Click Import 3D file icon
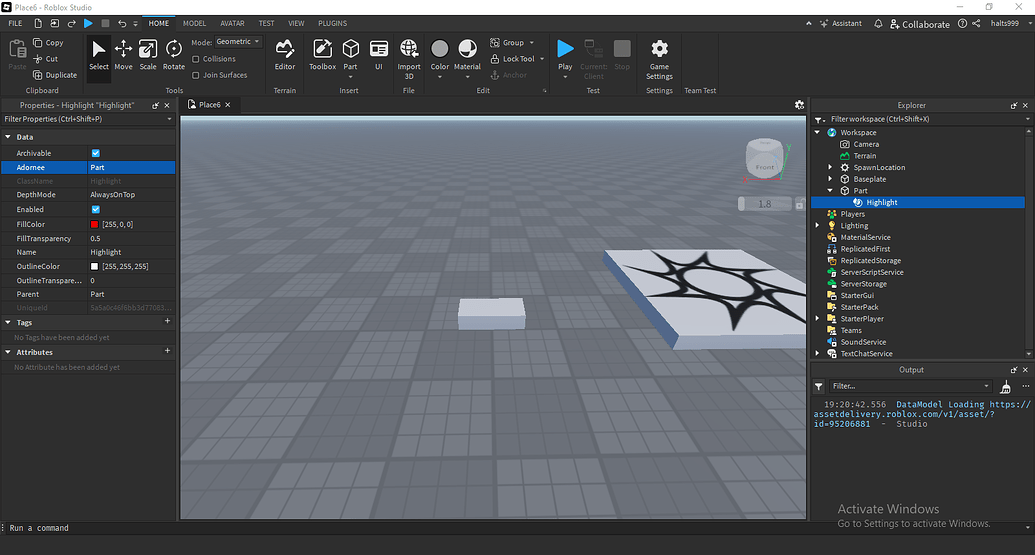This screenshot has width=1035, height=555. [x=409, y=58]
